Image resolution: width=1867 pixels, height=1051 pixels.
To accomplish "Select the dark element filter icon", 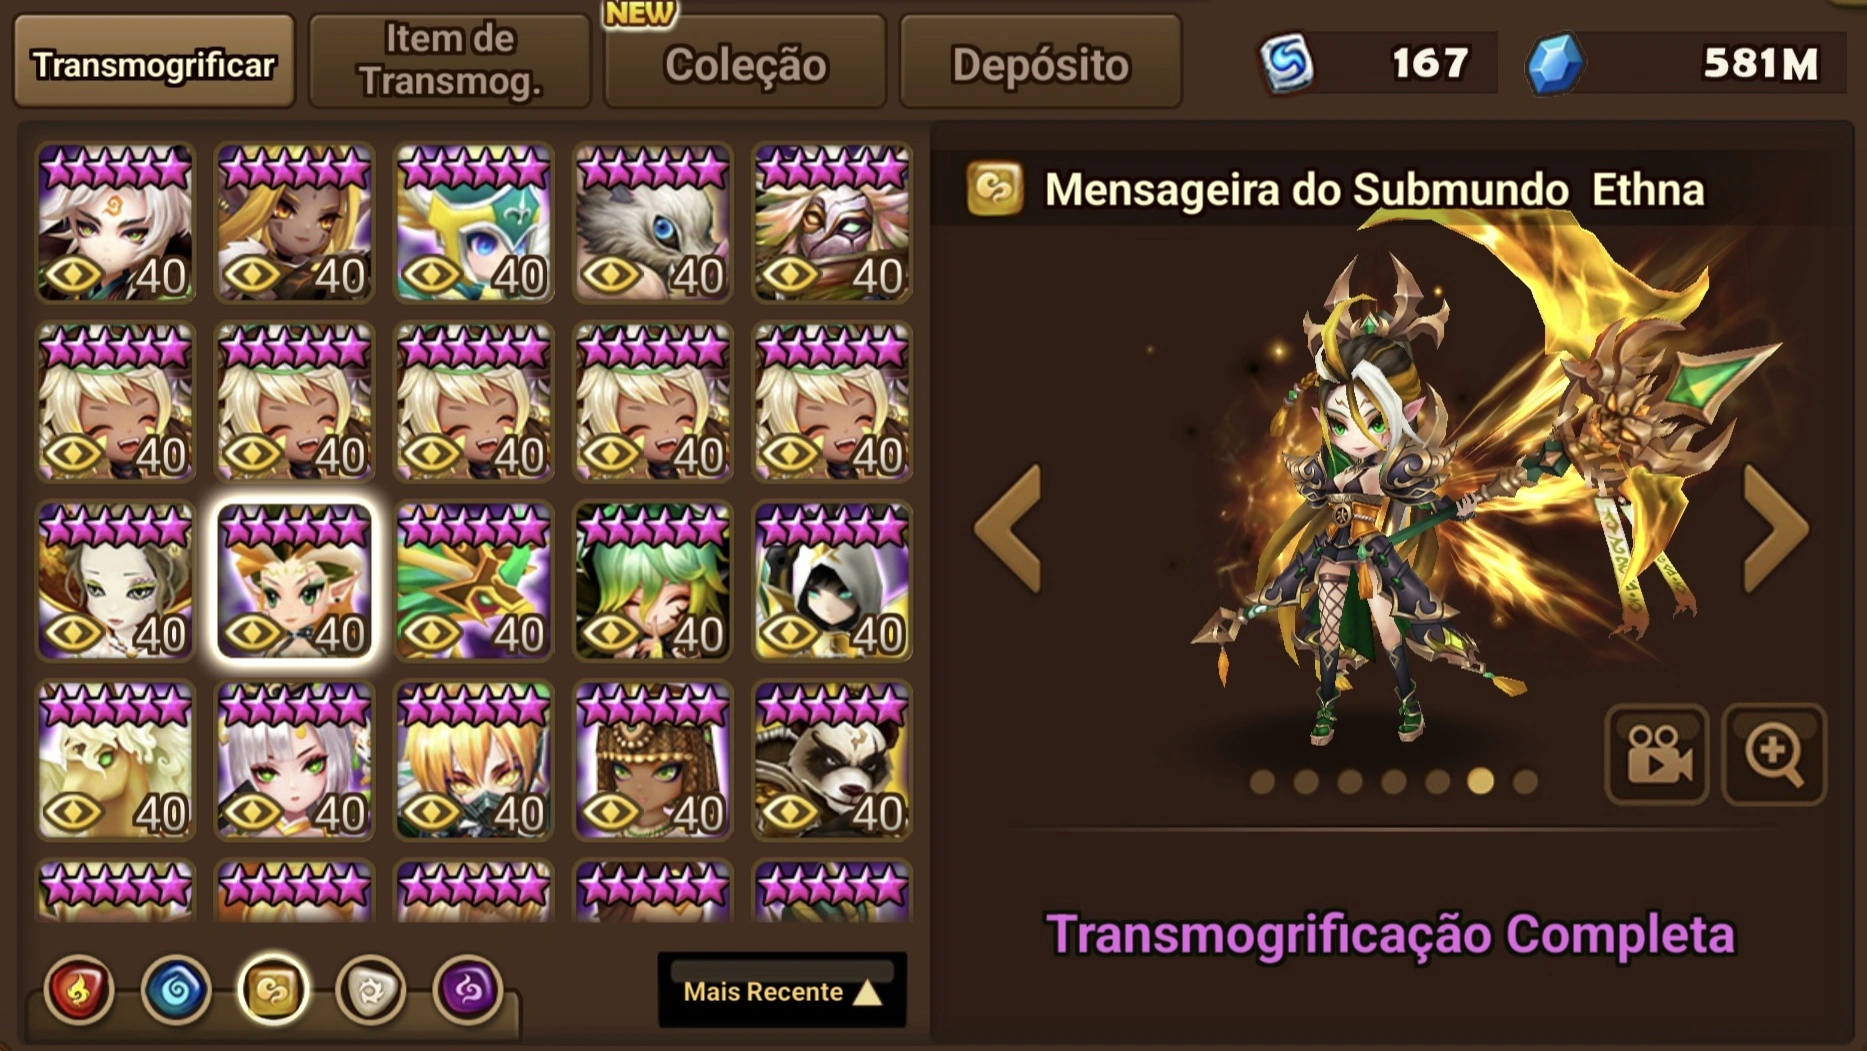I will click(467, 990).
